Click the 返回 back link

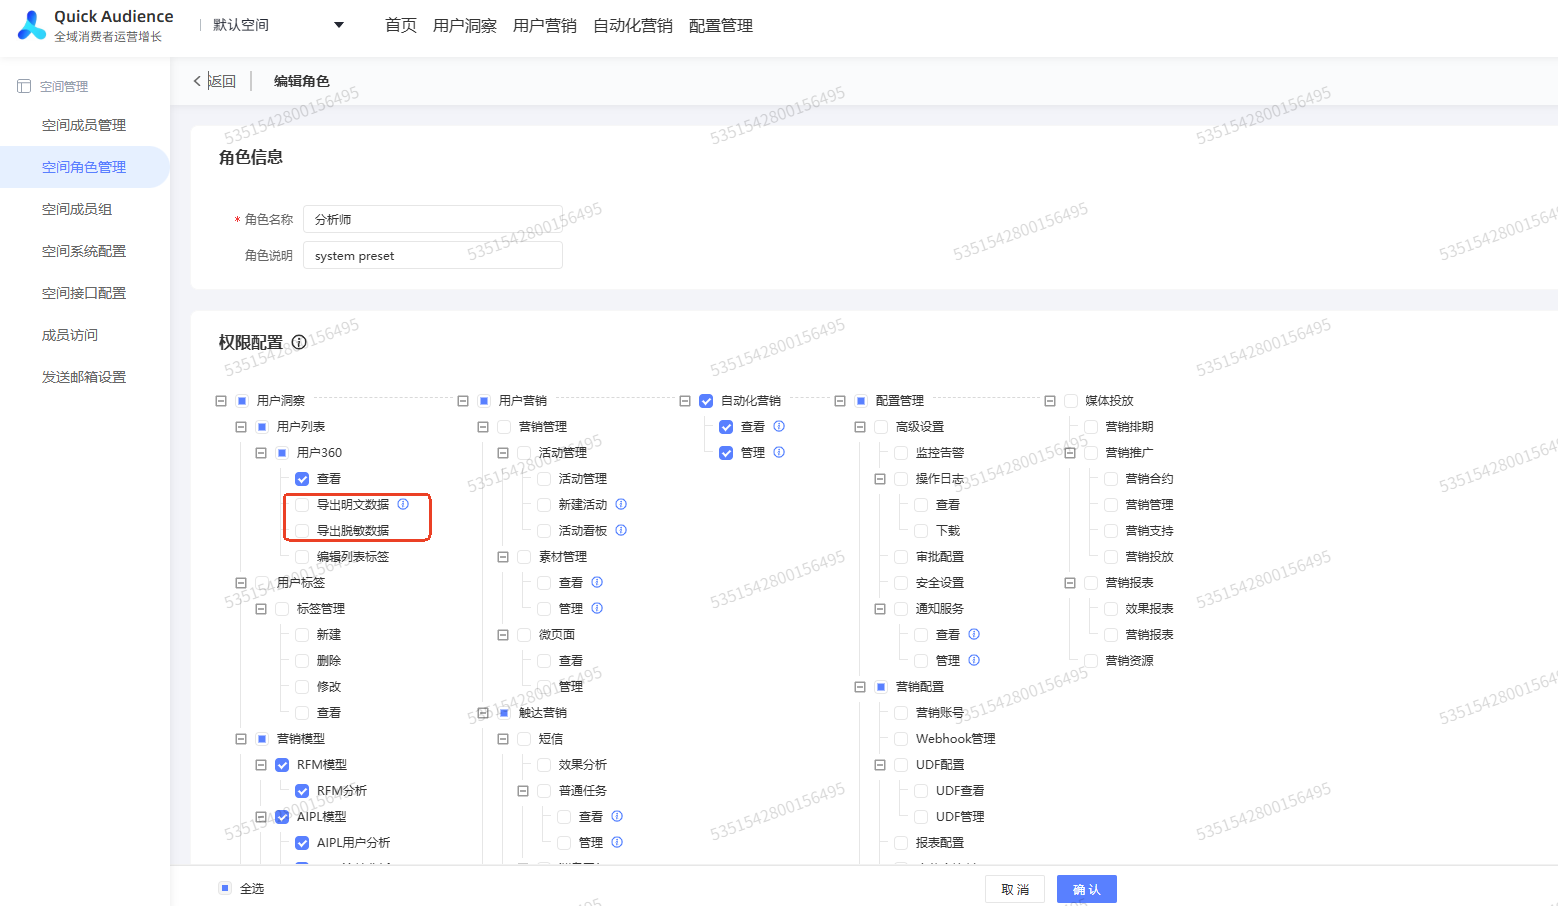tap(214, 81)
